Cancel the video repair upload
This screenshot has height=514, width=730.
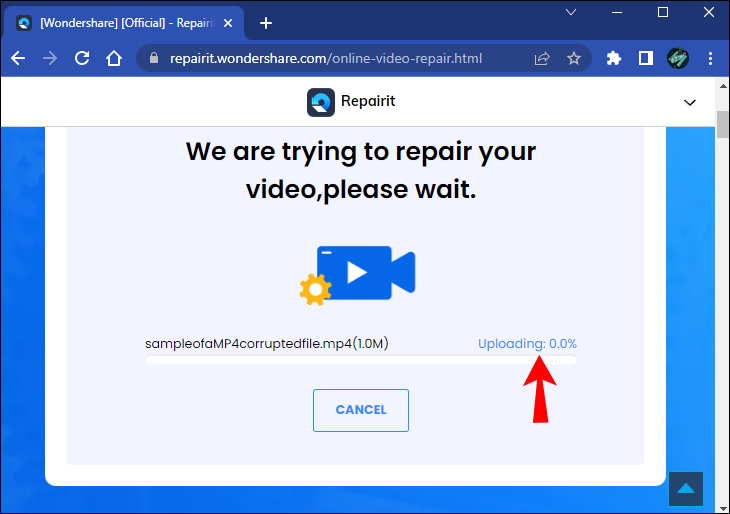[x=361, y=410]
